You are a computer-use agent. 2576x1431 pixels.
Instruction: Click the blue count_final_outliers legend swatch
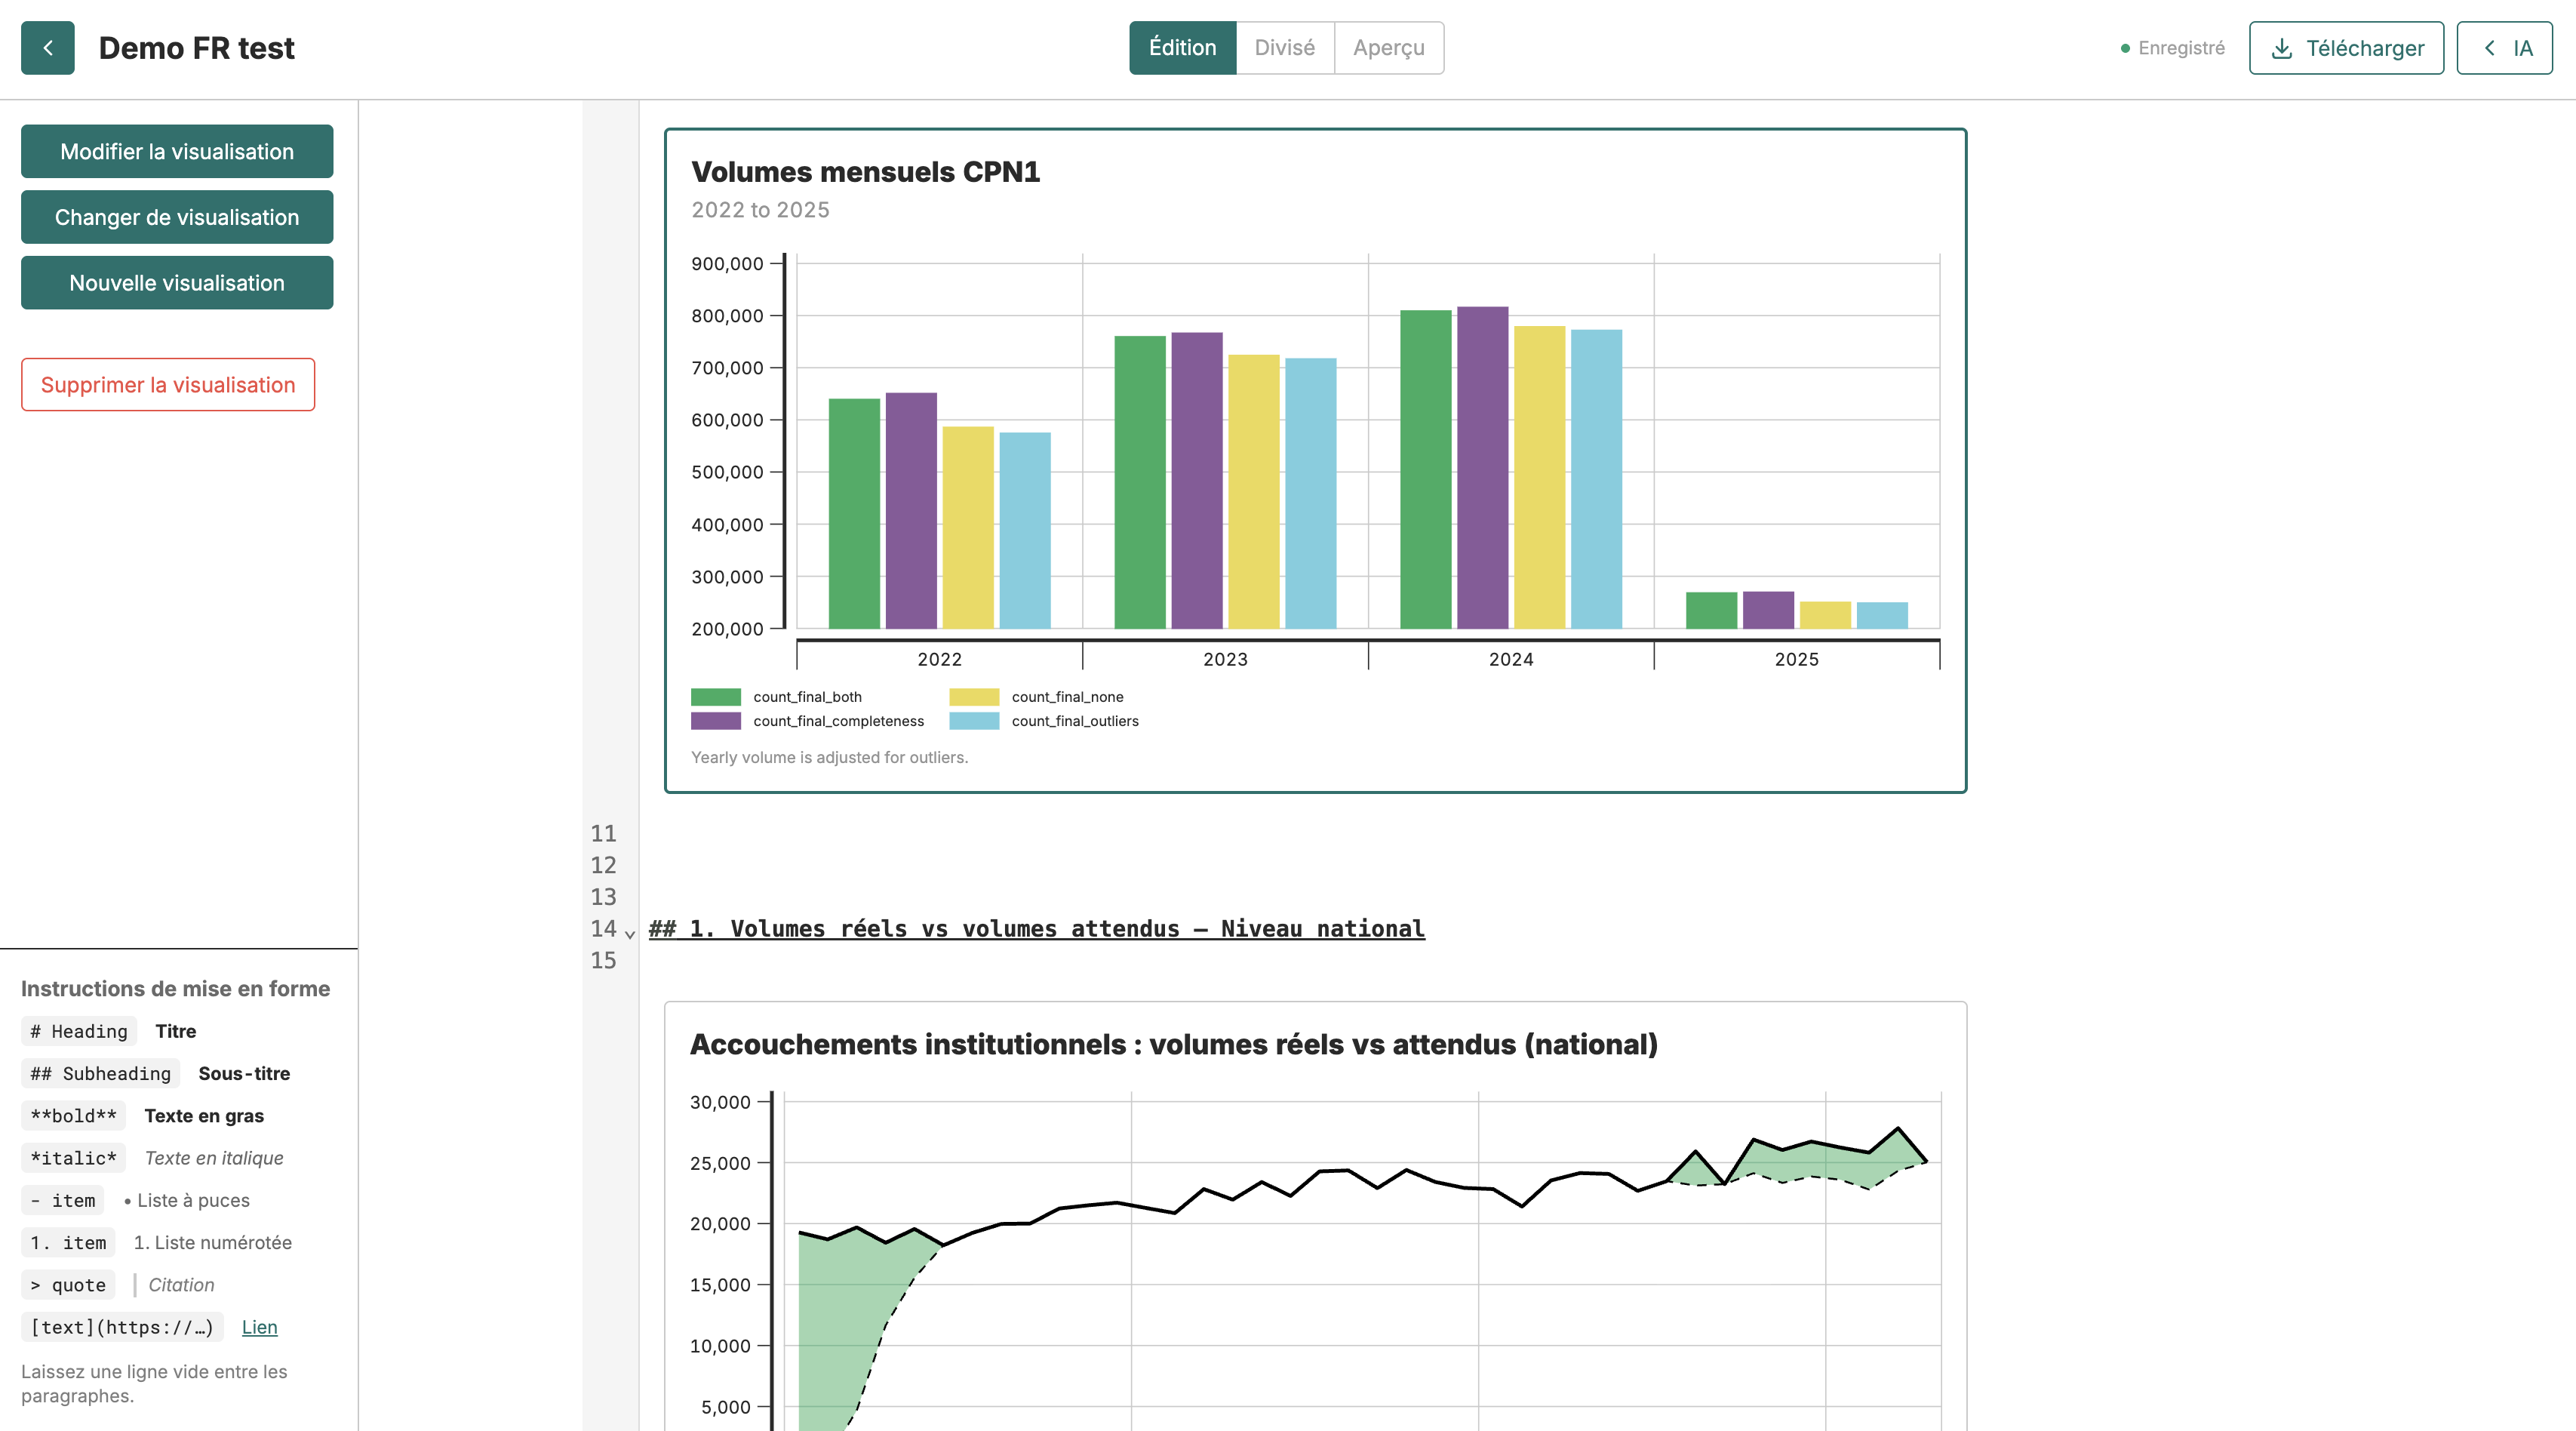pos(974,721)
